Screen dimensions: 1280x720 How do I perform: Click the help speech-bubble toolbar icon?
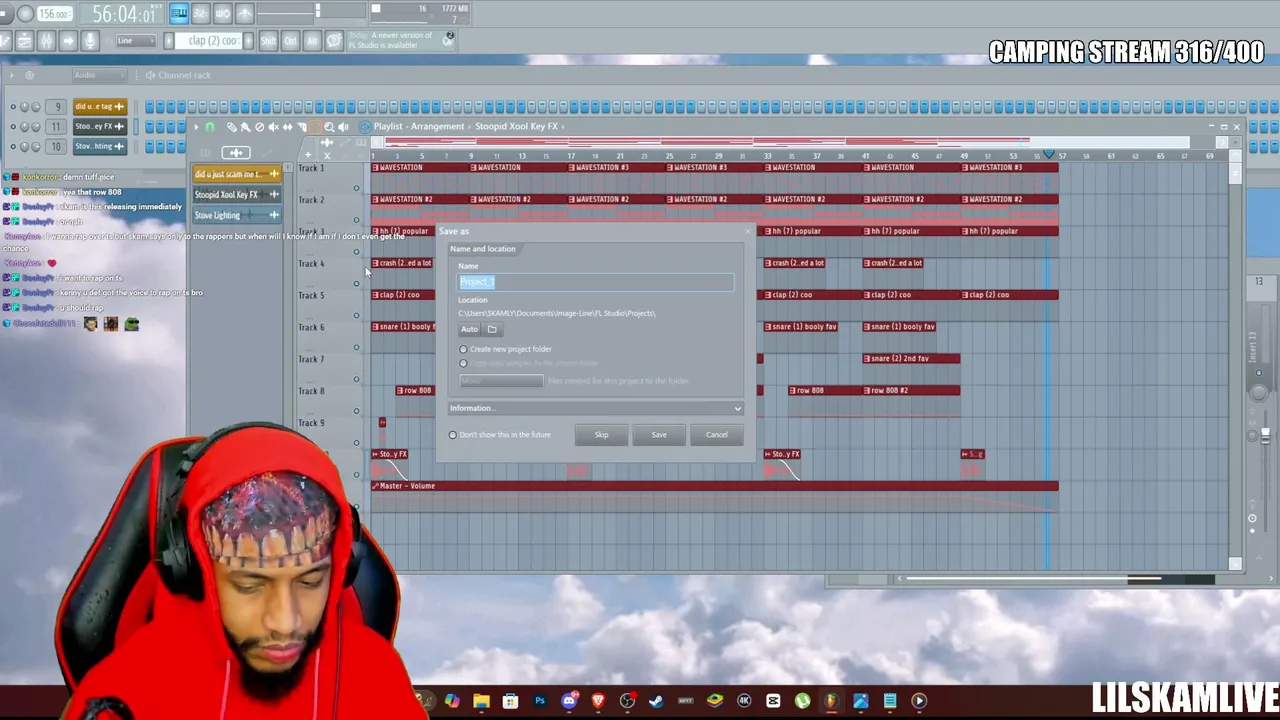(334, 41)
